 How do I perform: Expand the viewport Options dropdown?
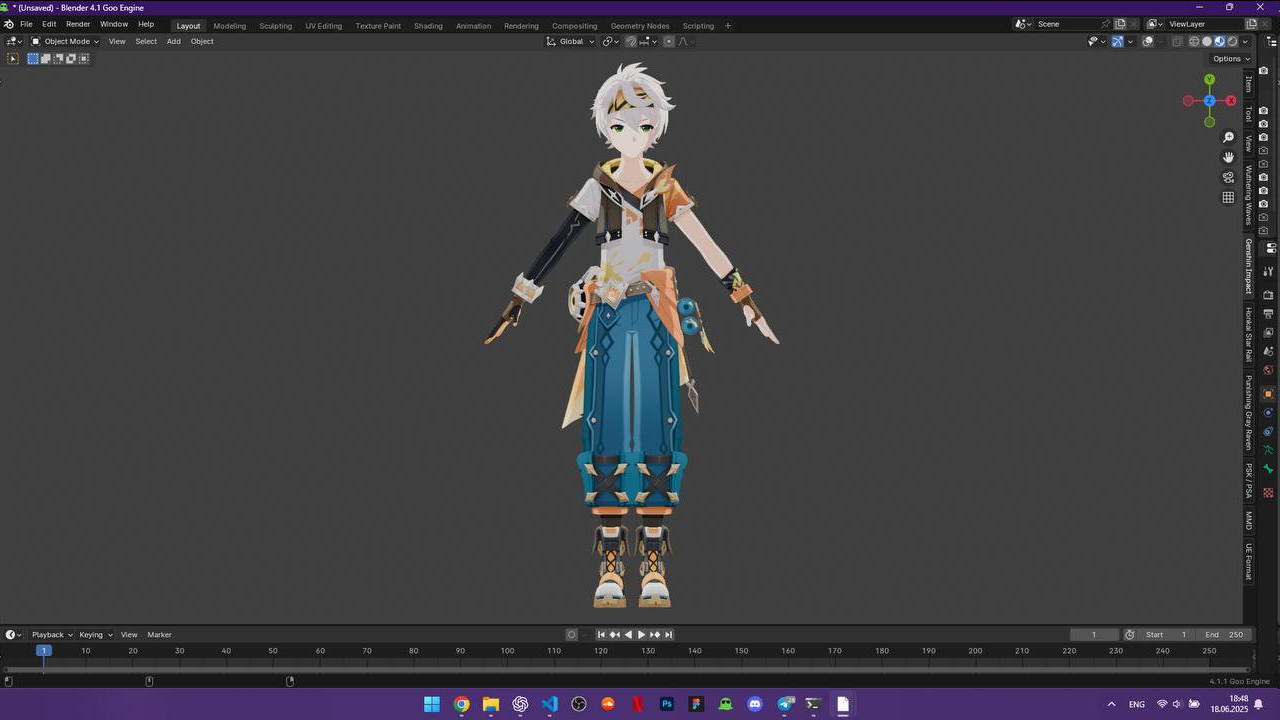coord(1231,59)
